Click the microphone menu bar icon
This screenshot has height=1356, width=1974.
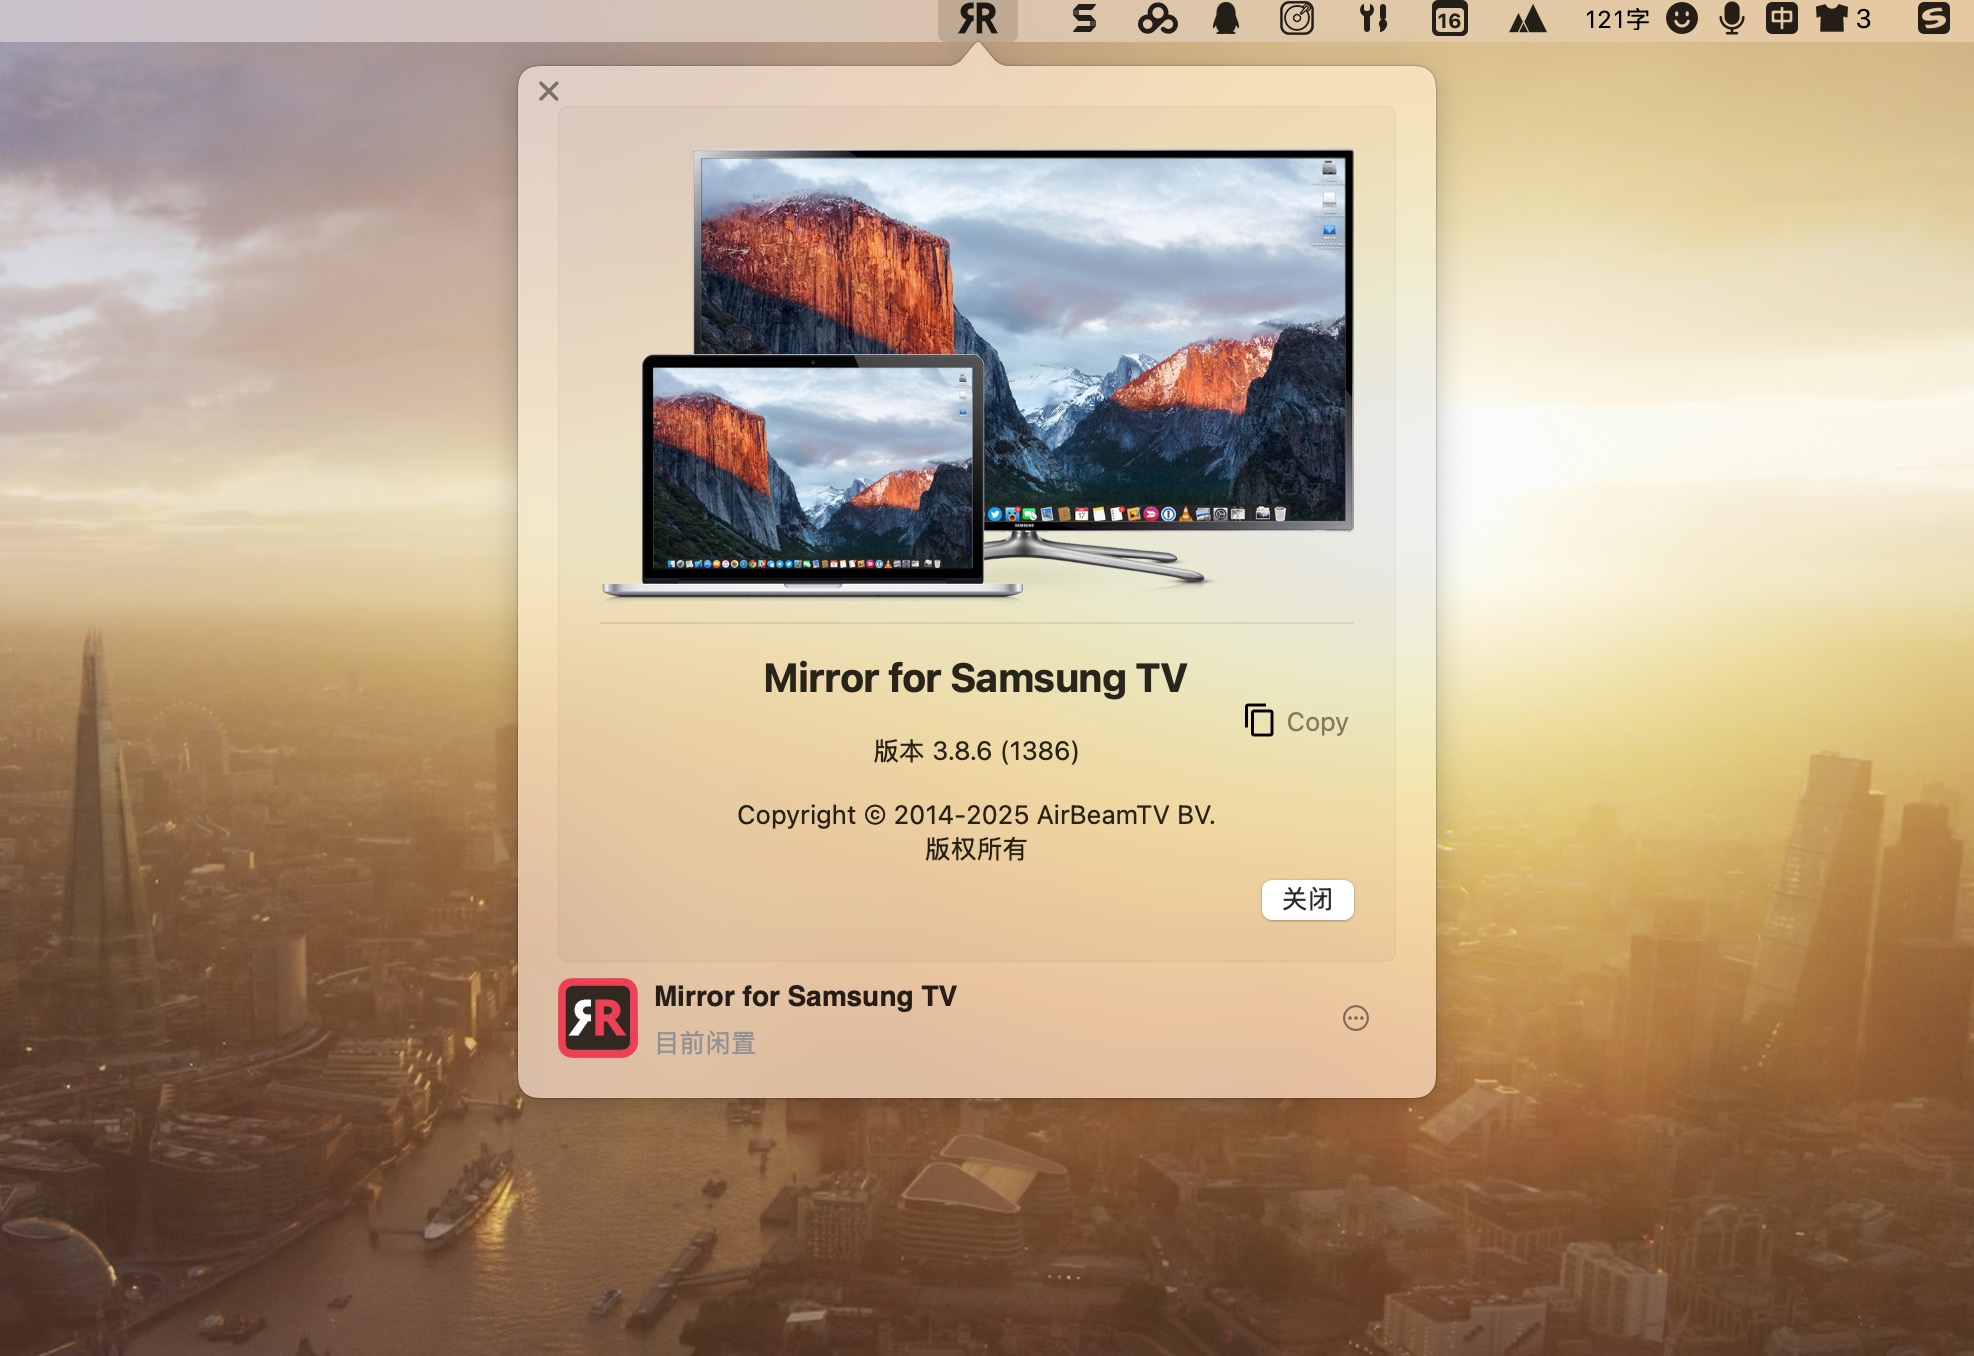point(1732,19)
